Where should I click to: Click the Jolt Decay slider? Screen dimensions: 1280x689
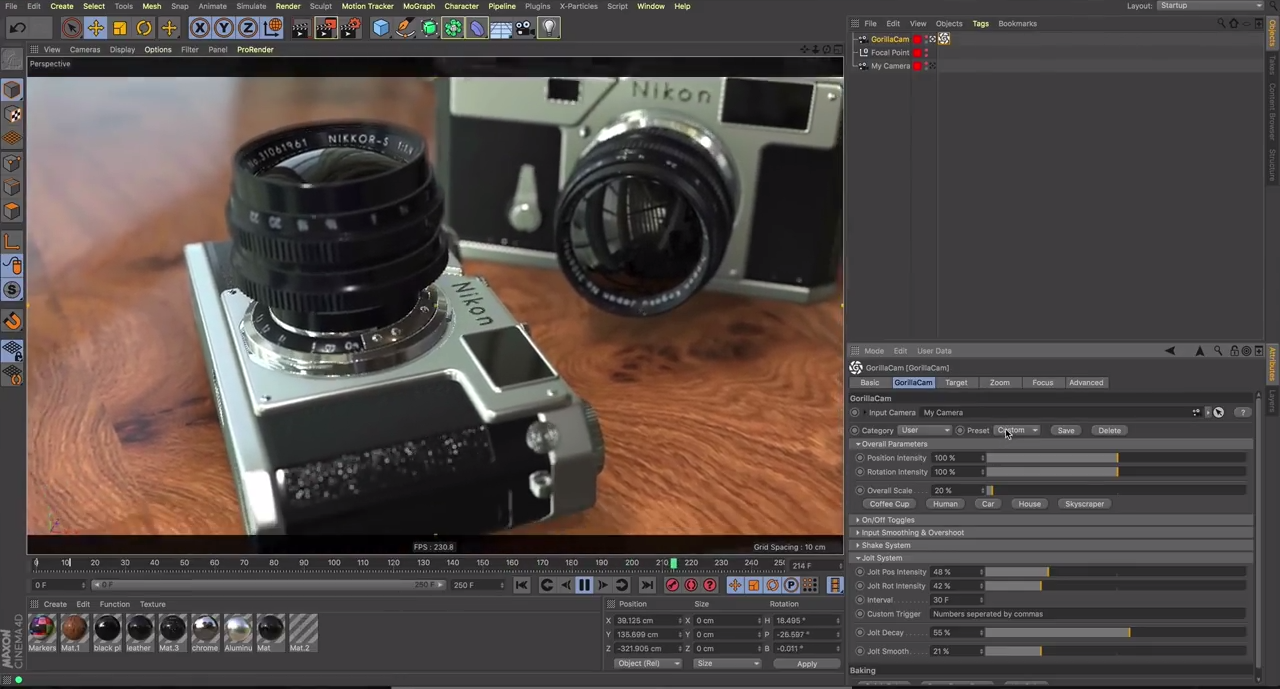click(1116, 633)
